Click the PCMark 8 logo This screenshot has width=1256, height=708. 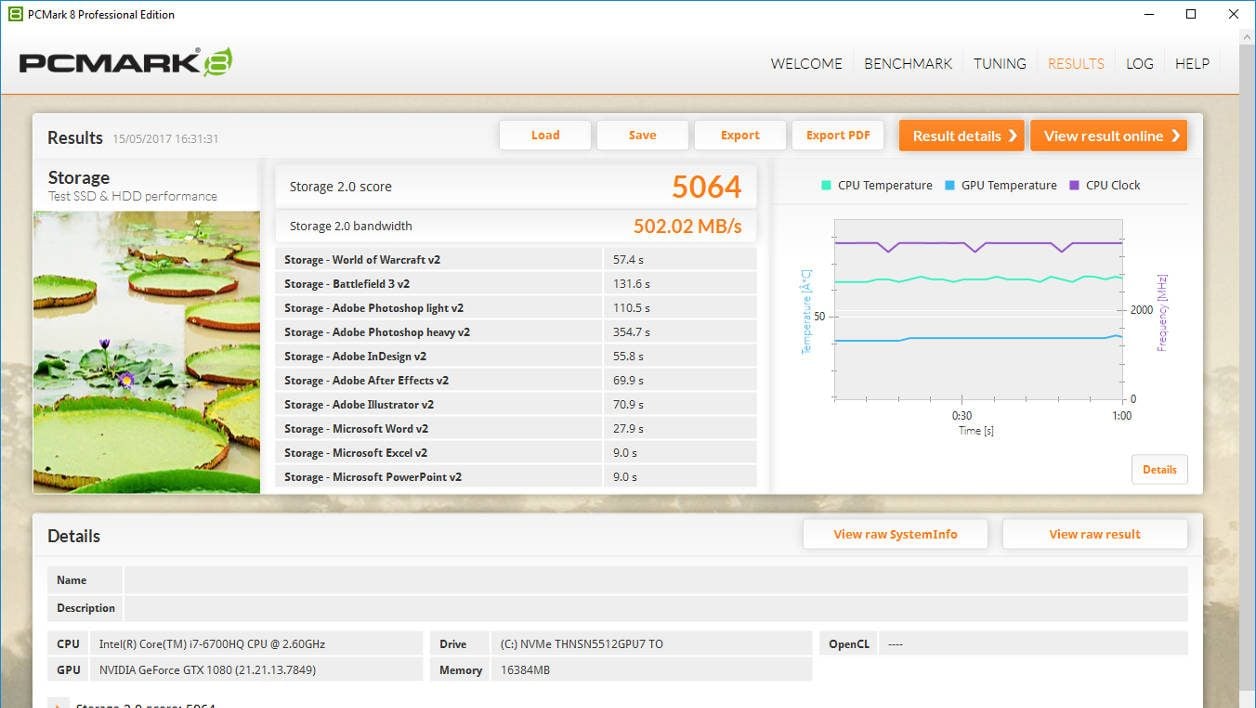tap(126, 63)
